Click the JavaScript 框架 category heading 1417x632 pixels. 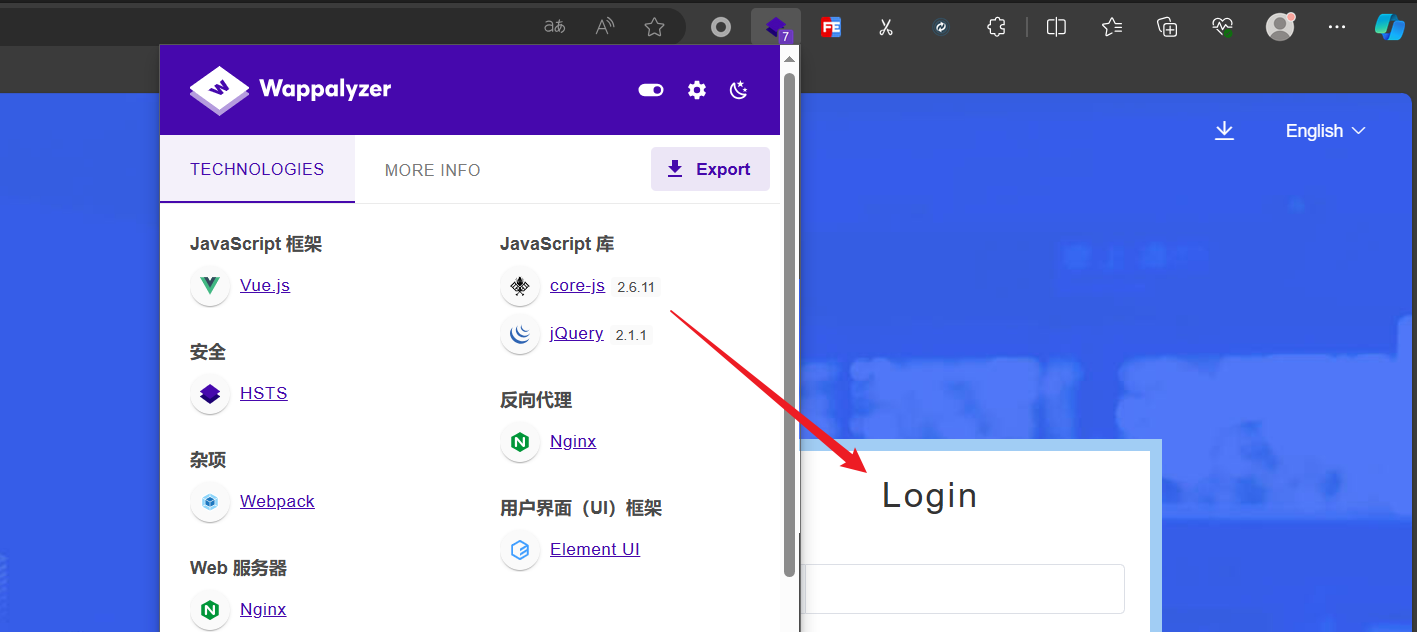click(x=256, y=244)
